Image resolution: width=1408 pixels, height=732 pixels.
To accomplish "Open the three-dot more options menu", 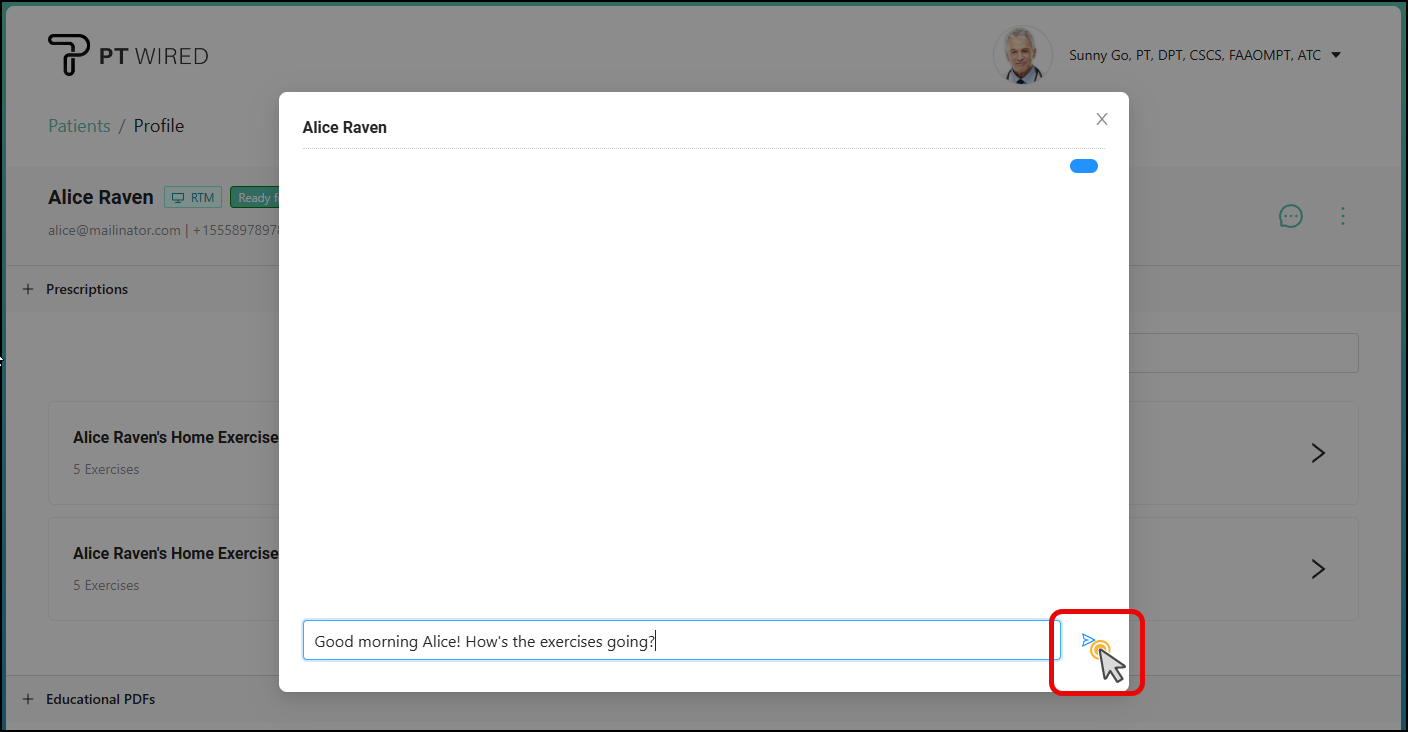I will (x=1343, y=216).
